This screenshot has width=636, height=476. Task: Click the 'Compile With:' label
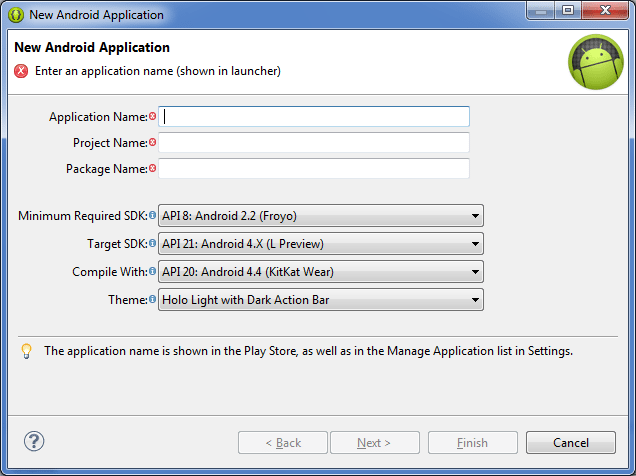tap(110, 272)
